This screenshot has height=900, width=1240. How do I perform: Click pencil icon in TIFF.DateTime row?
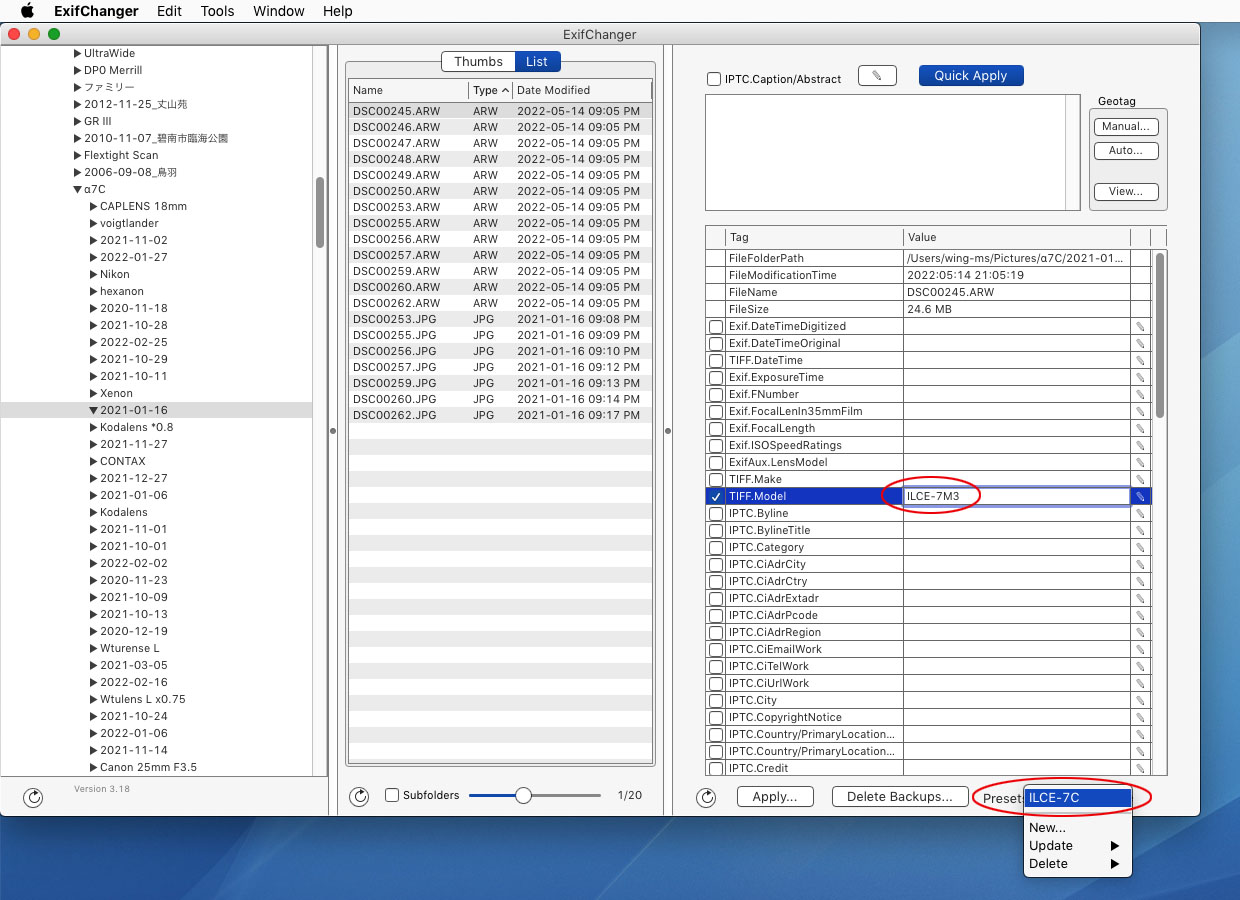(1140, 360)
